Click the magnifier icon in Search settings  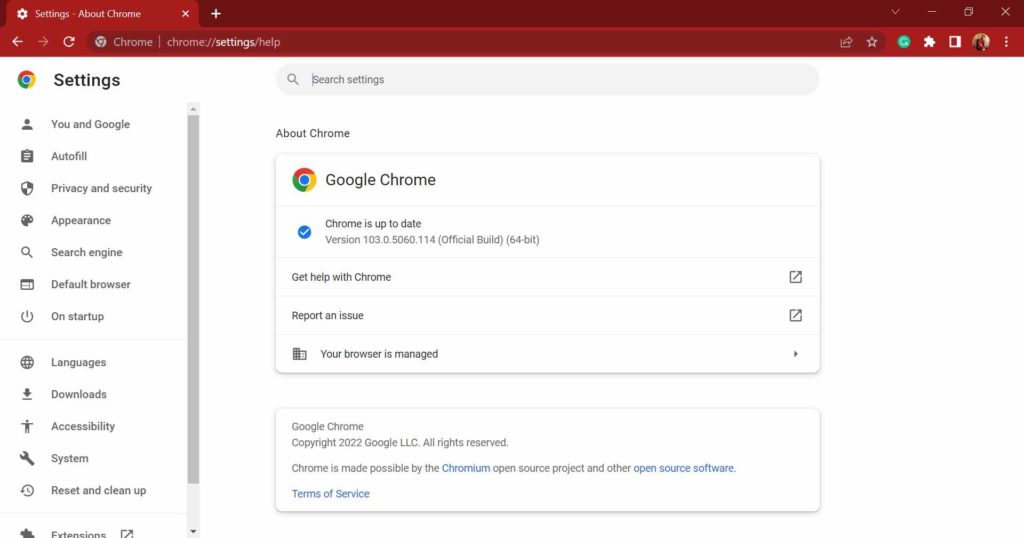293,79
